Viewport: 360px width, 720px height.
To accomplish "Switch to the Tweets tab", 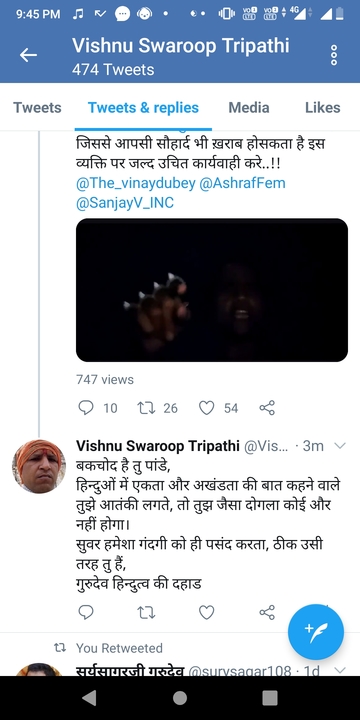I will point(37,107).
